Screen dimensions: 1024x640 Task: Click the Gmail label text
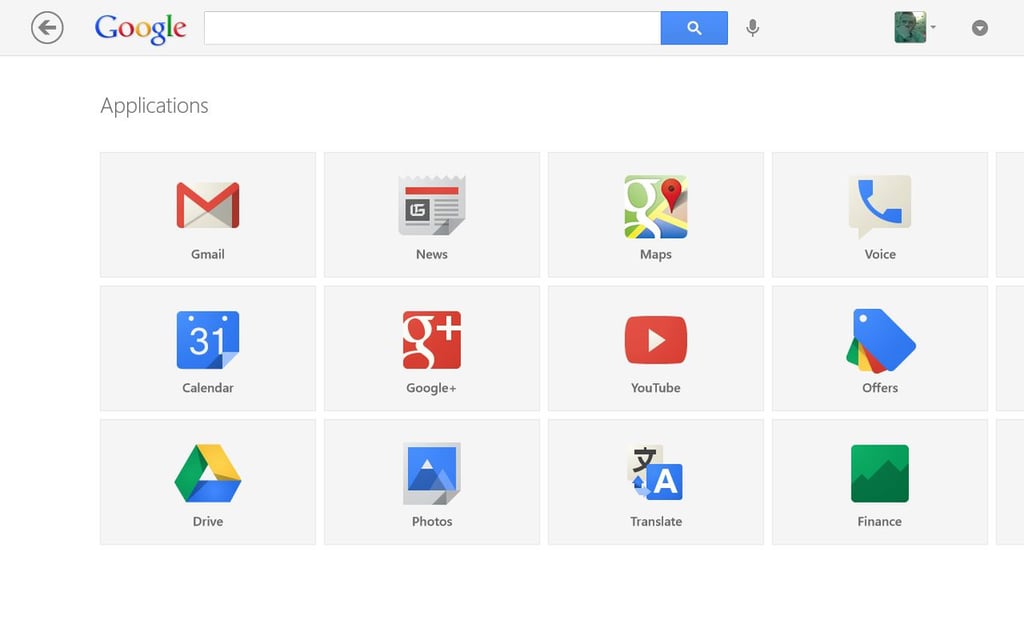click(x=208, y=255)
